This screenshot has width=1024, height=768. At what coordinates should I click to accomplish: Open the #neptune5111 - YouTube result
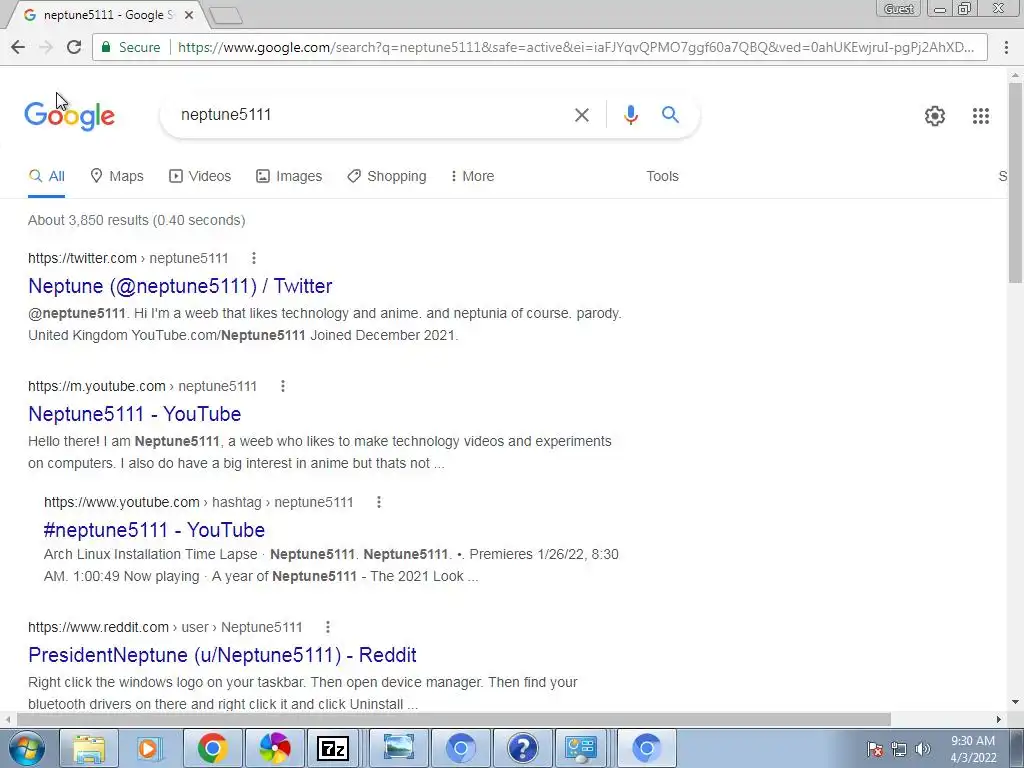tap(154, 530)
